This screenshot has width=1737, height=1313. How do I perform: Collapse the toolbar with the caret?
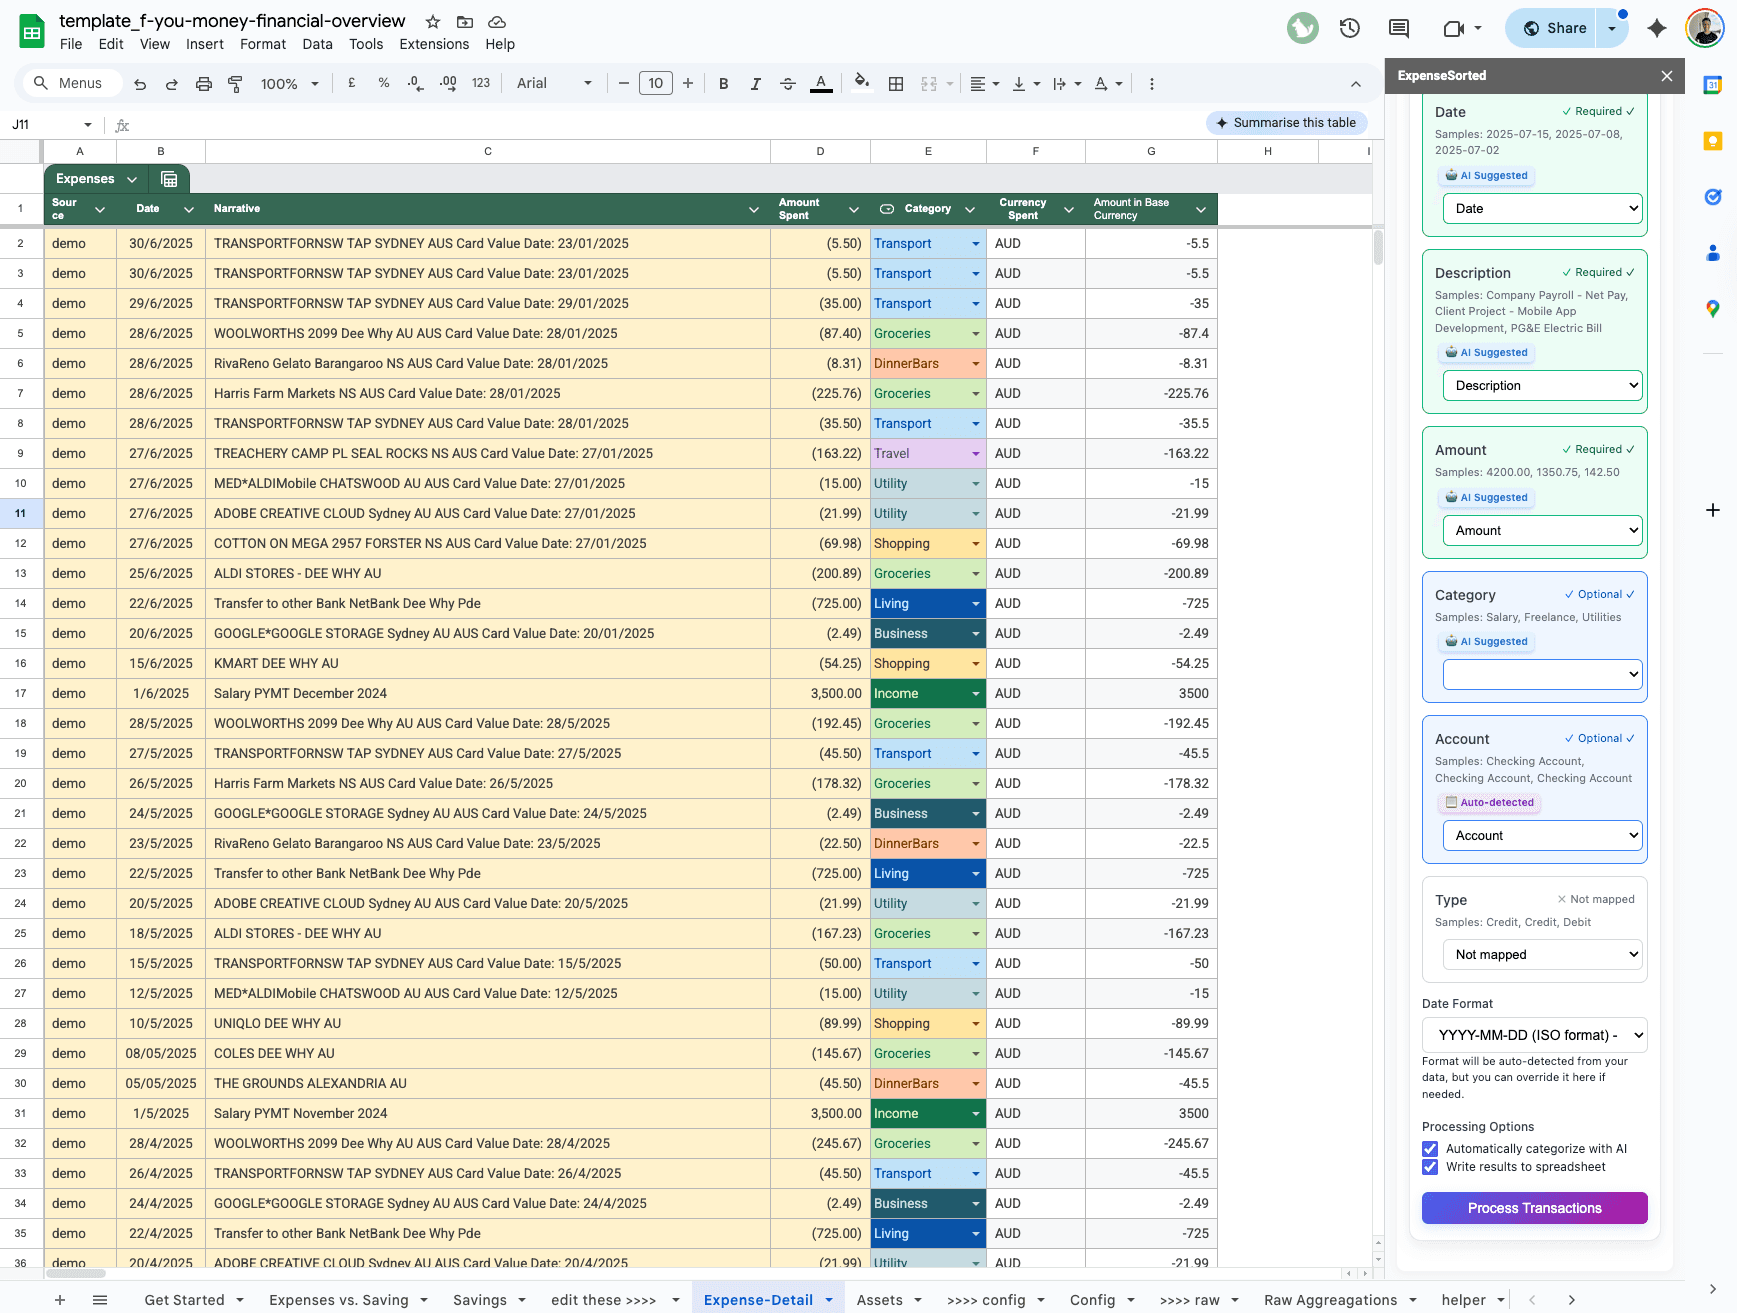pos(1356,84)
